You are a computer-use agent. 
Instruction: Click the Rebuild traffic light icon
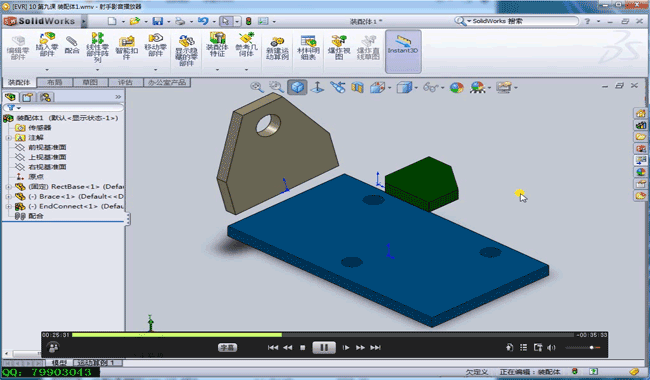pyautogui.click(x=249, y=21)
